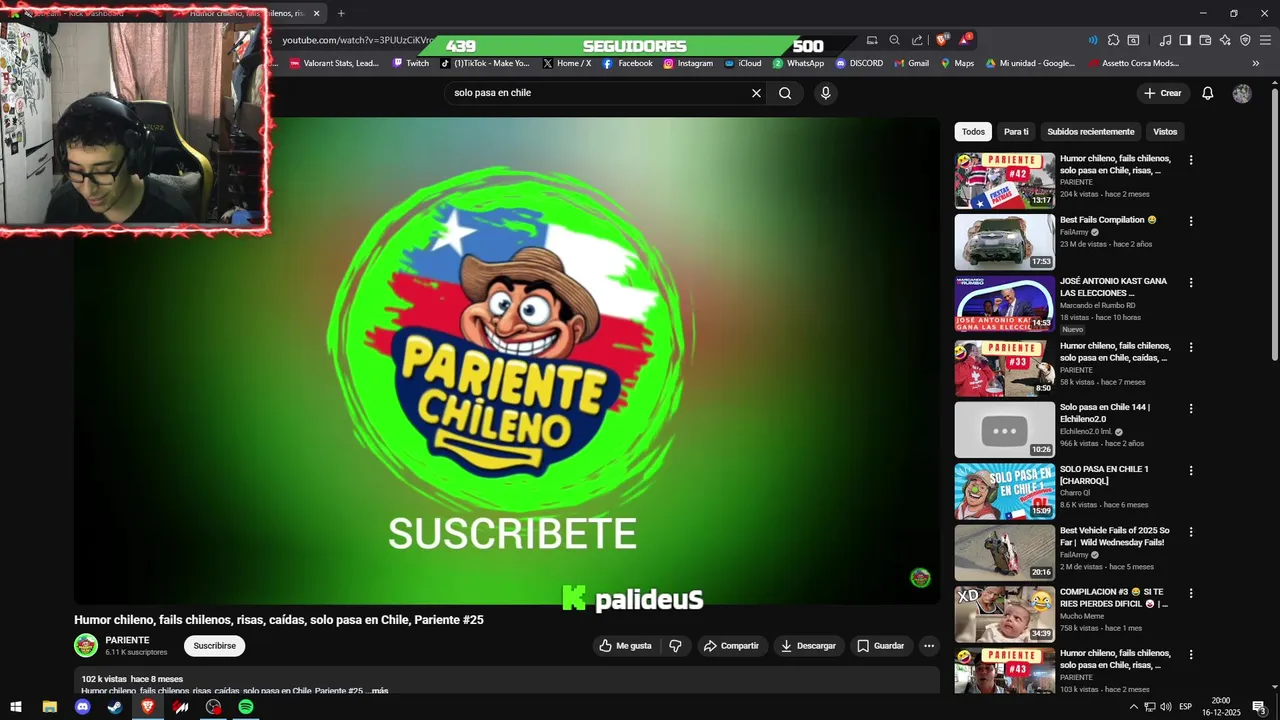This screenshot has width=1280, height=720.
Task: Click the Descargar button
Action: [x=808, y=646]
